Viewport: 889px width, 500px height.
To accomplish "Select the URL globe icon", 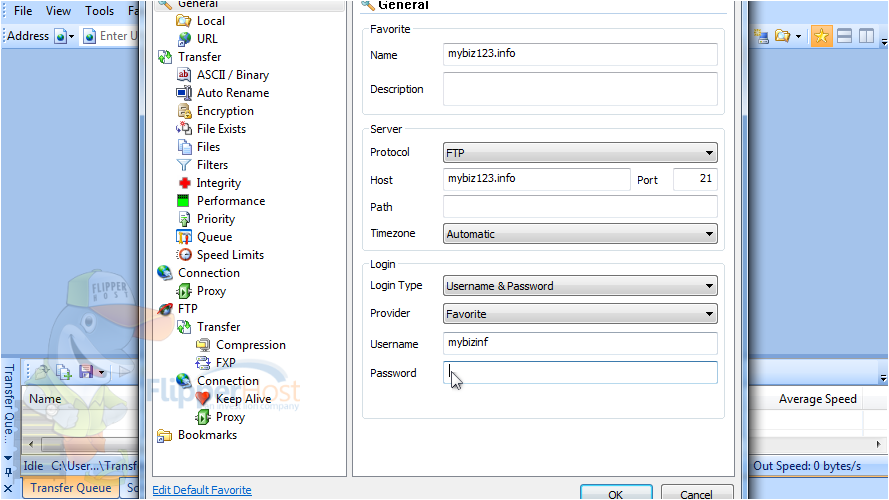I will [x=184, y=39].
